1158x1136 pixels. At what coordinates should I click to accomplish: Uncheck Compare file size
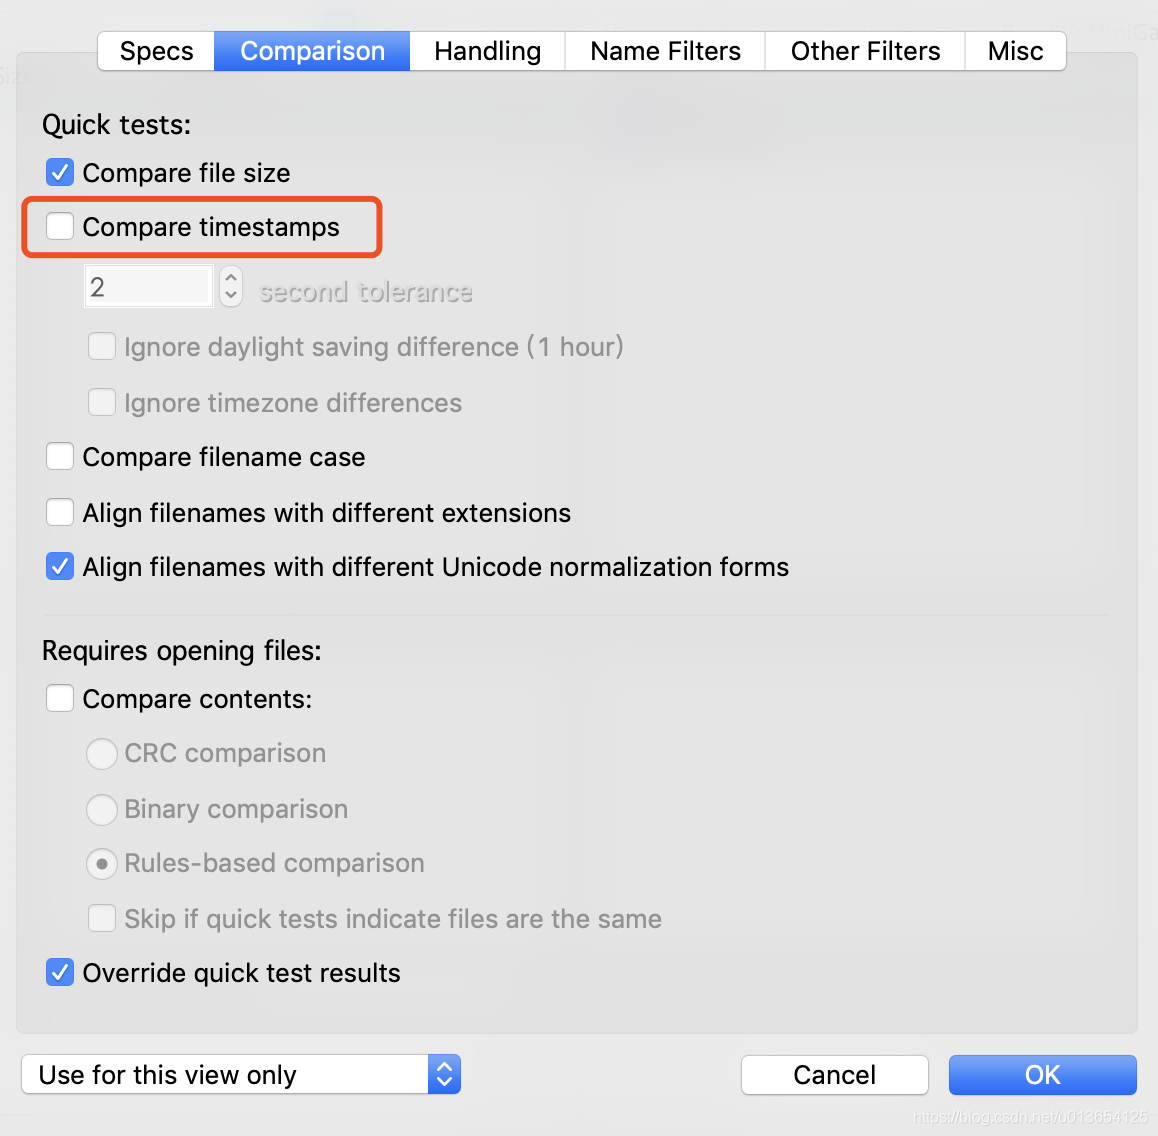click(60, 172)
